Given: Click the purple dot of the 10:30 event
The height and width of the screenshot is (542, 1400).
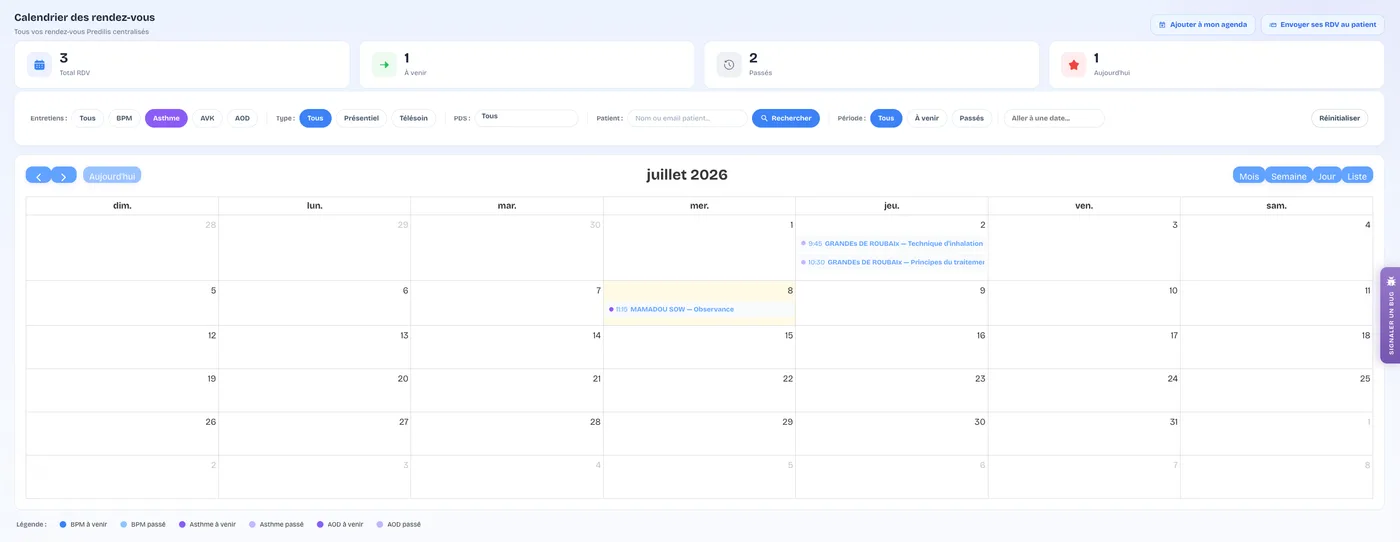Looking at the screenshot, I should [803, 262].
